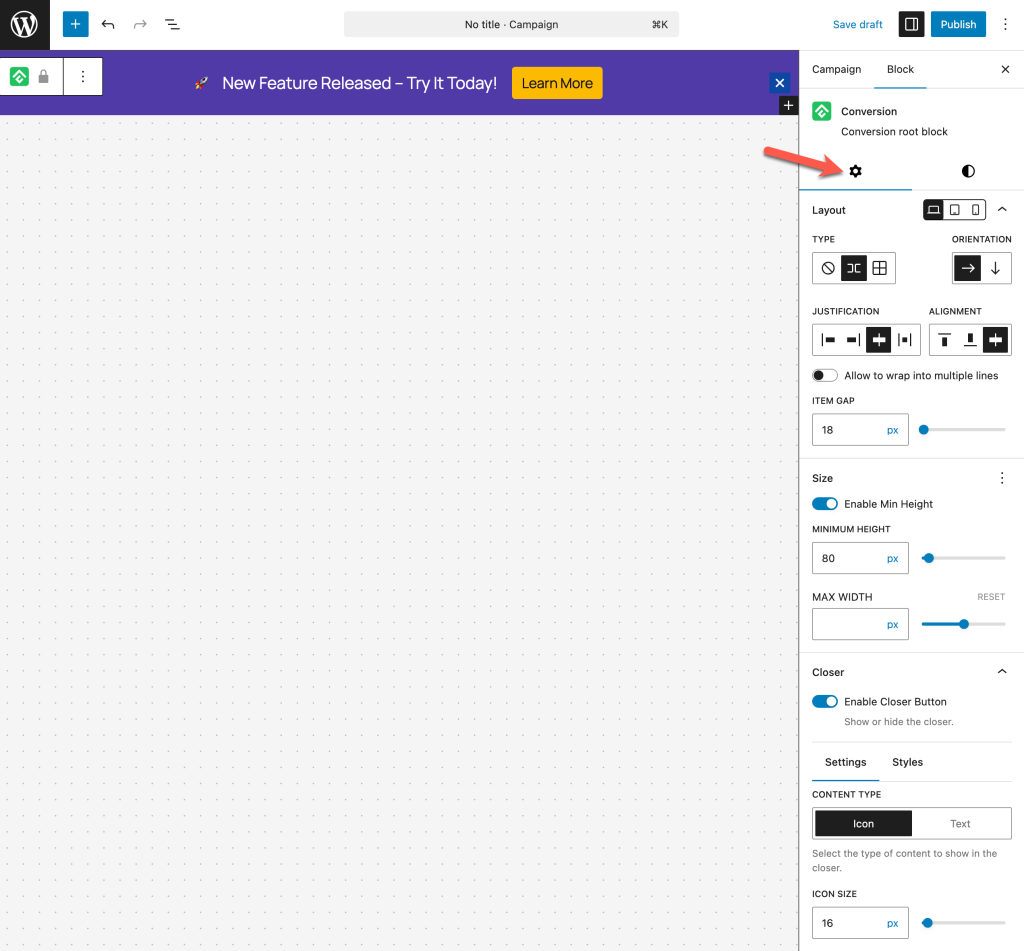The height and width of the screenshot is (951, 1024).
Task: Collapse the Layout section chevron
Action: click(x=1002, y=210)
